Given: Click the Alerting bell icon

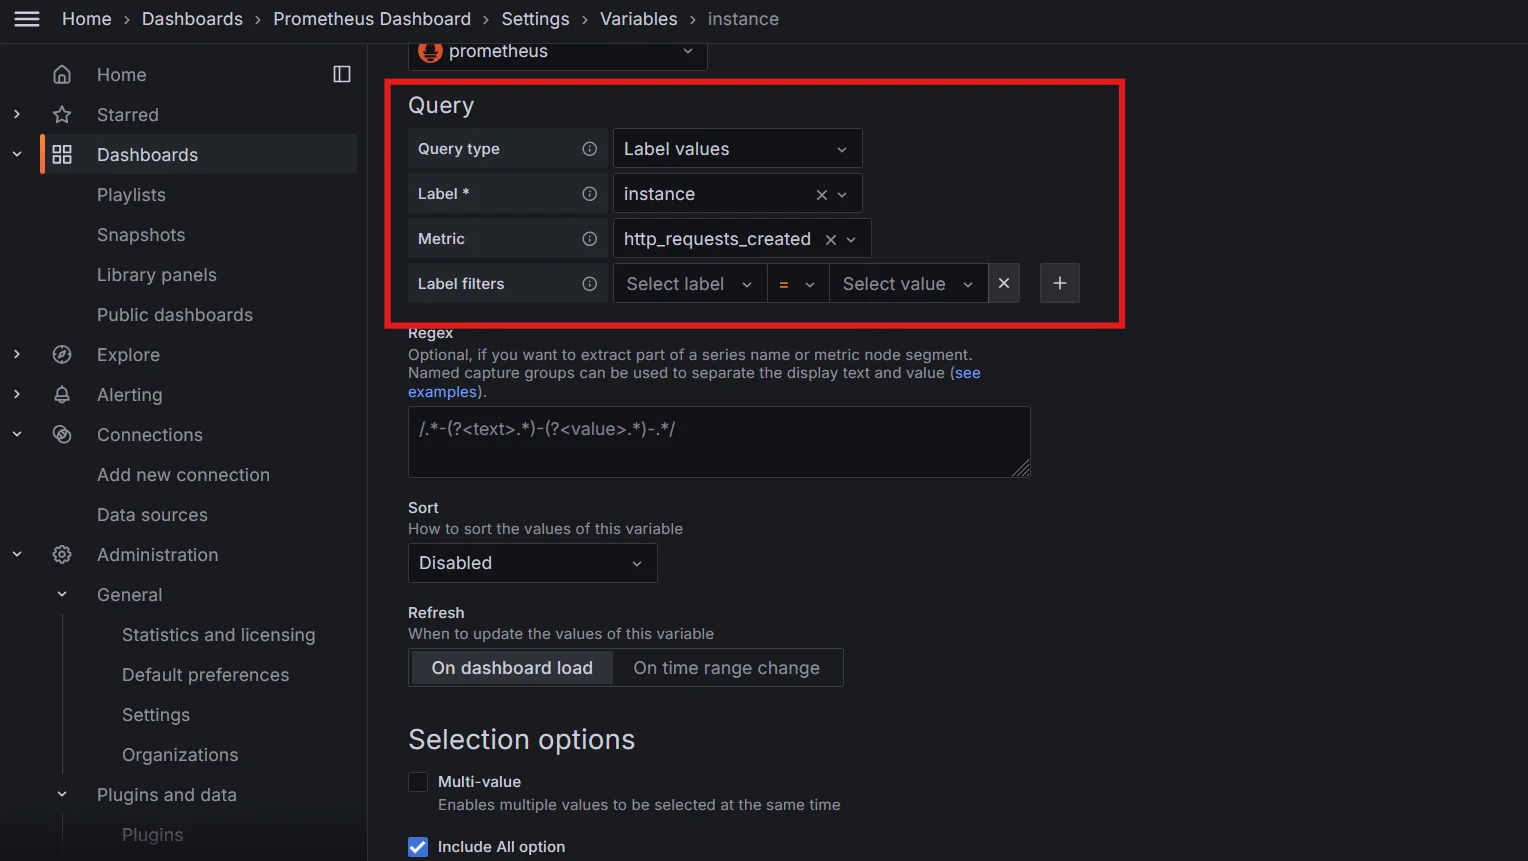Looking at the screenshot, I should click(x=62, y=395).
